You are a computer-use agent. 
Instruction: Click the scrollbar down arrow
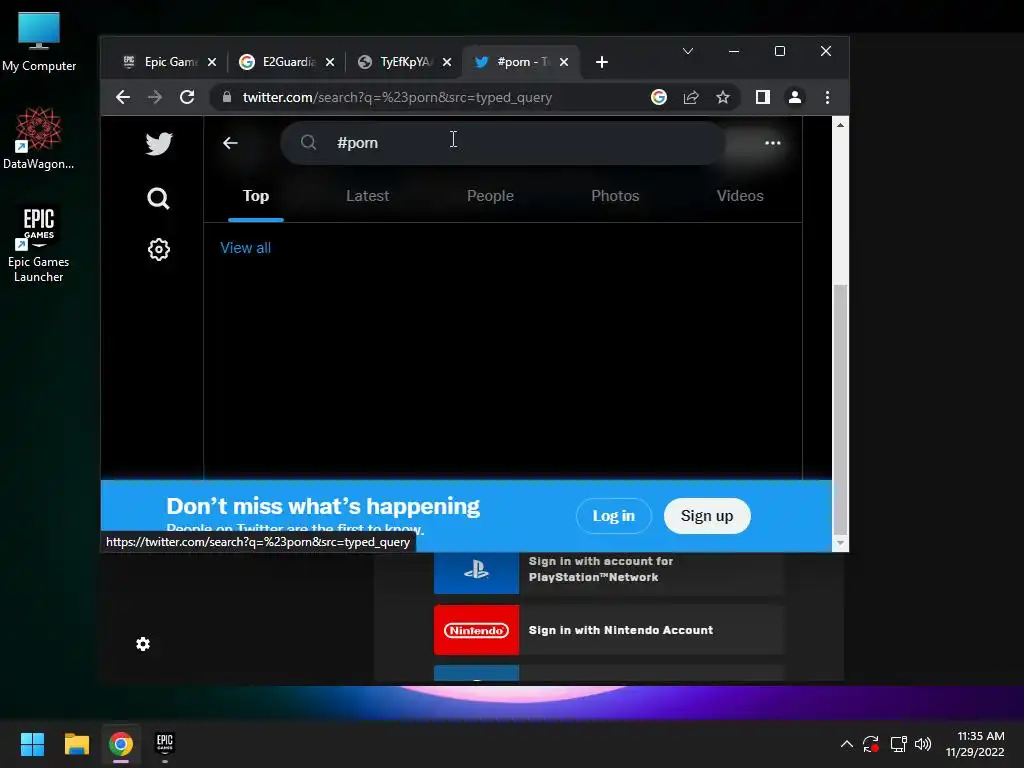coord(840,543)
